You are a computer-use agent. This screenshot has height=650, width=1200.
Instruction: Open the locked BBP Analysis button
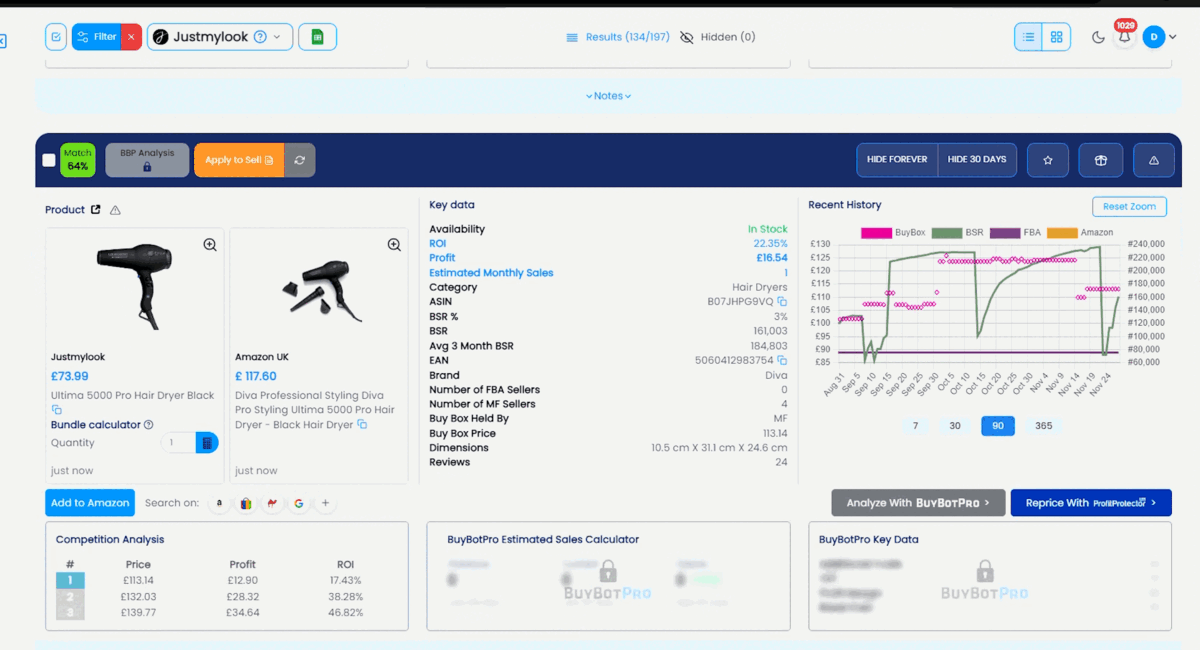pyautogui.click(x=147, y=160)
